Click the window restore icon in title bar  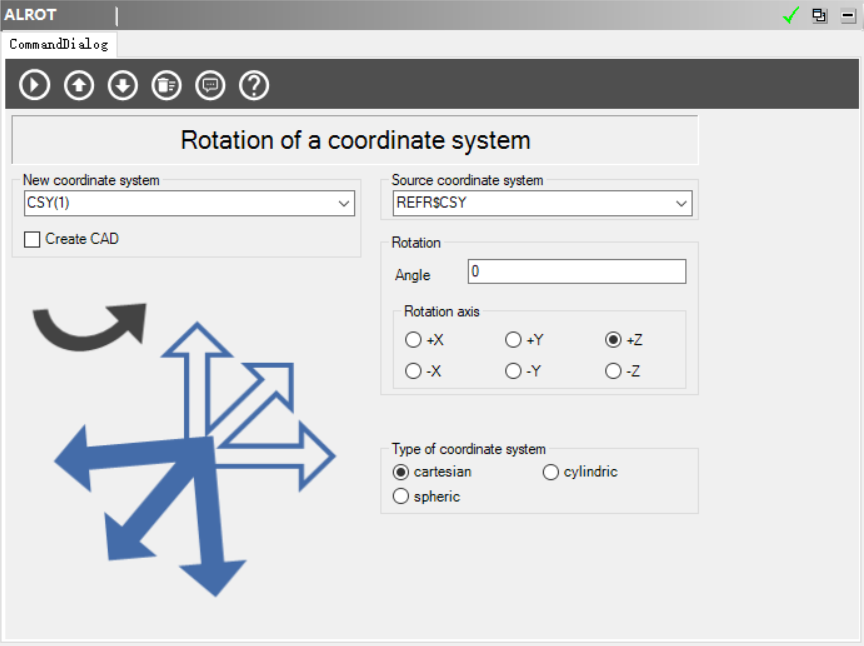click(x=820, y=15)
